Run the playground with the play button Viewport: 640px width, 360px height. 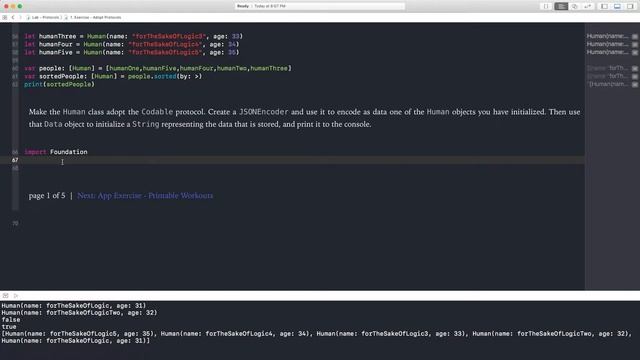pyautogui.click(x=16, y=296)
